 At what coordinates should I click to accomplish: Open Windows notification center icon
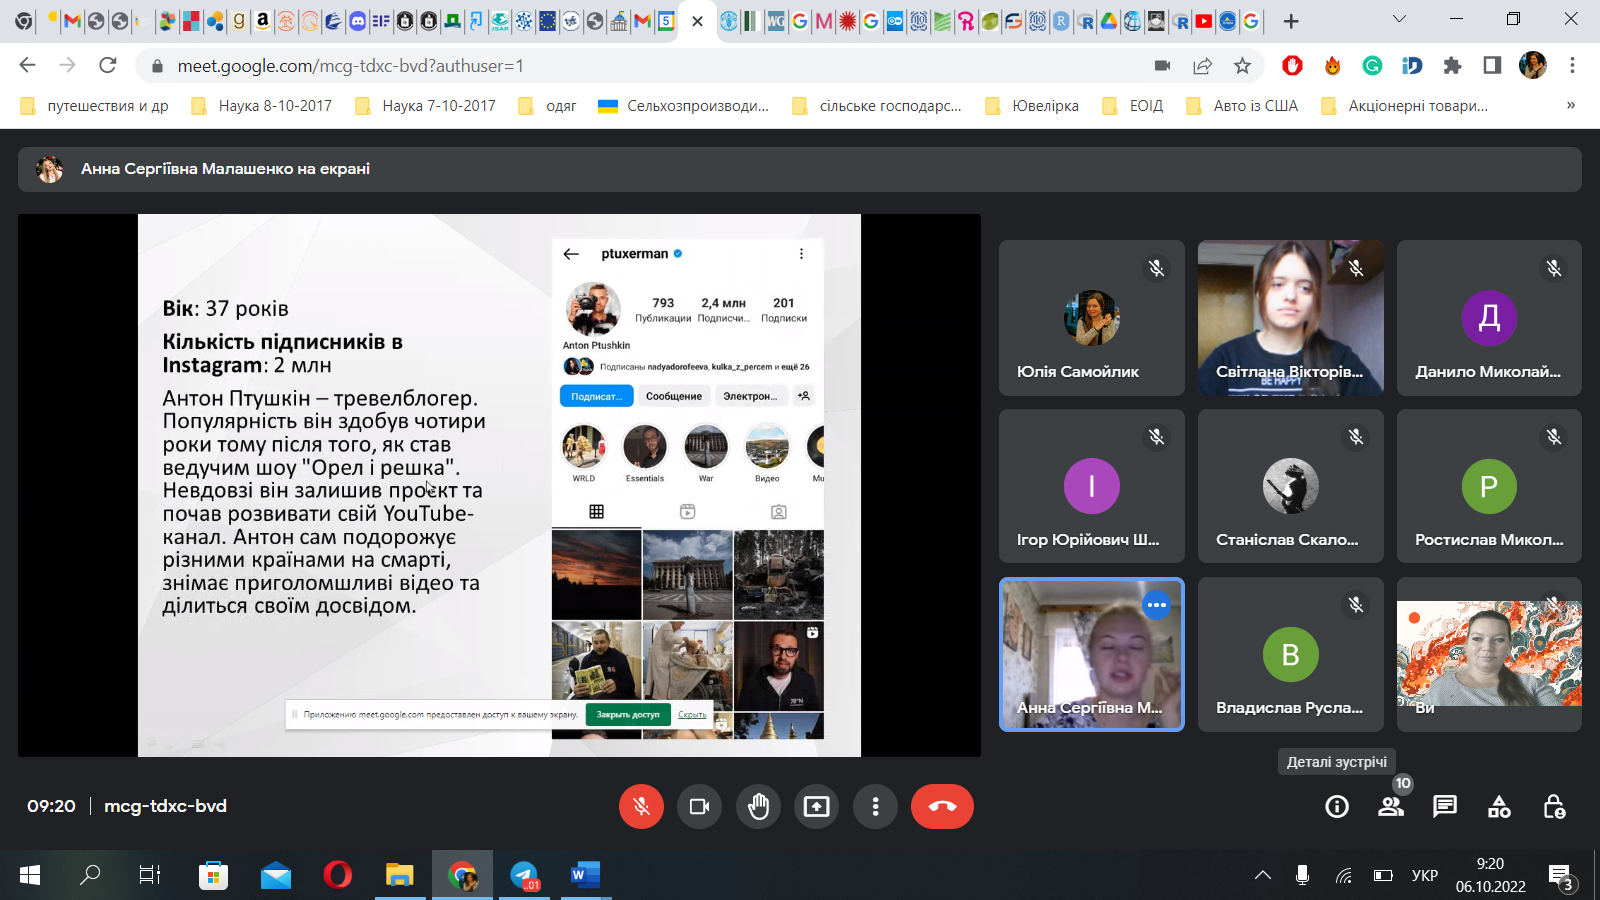[1560, 876]
